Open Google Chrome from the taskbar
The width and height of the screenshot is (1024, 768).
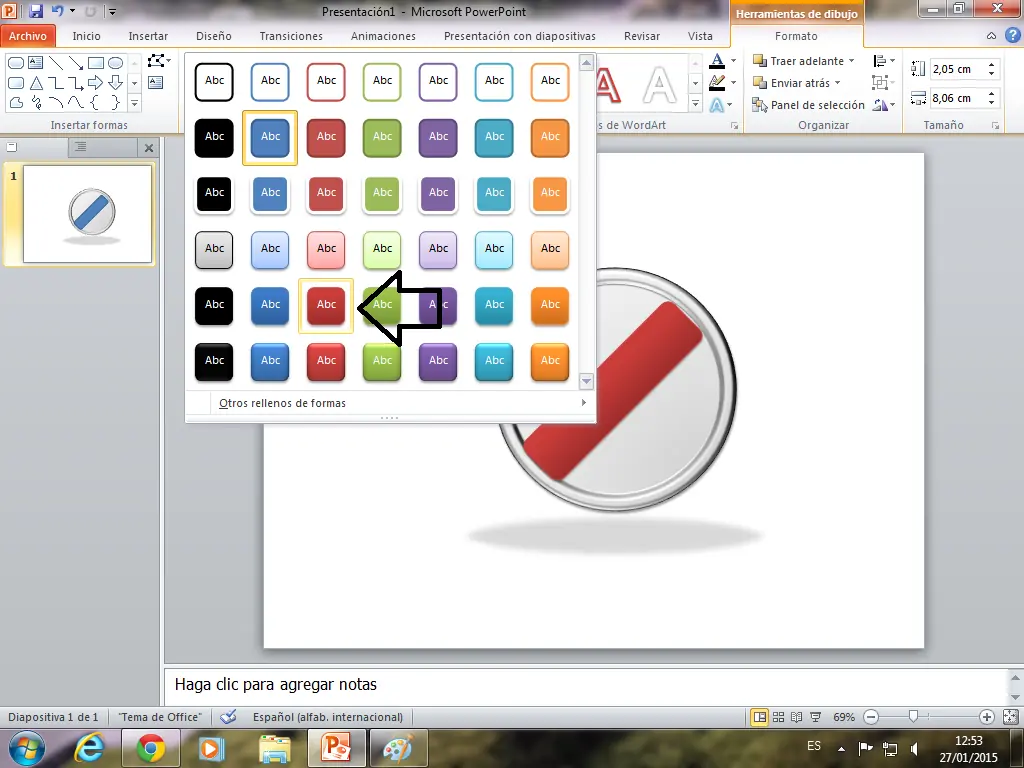pyautogui.click(x=151, y=748)
